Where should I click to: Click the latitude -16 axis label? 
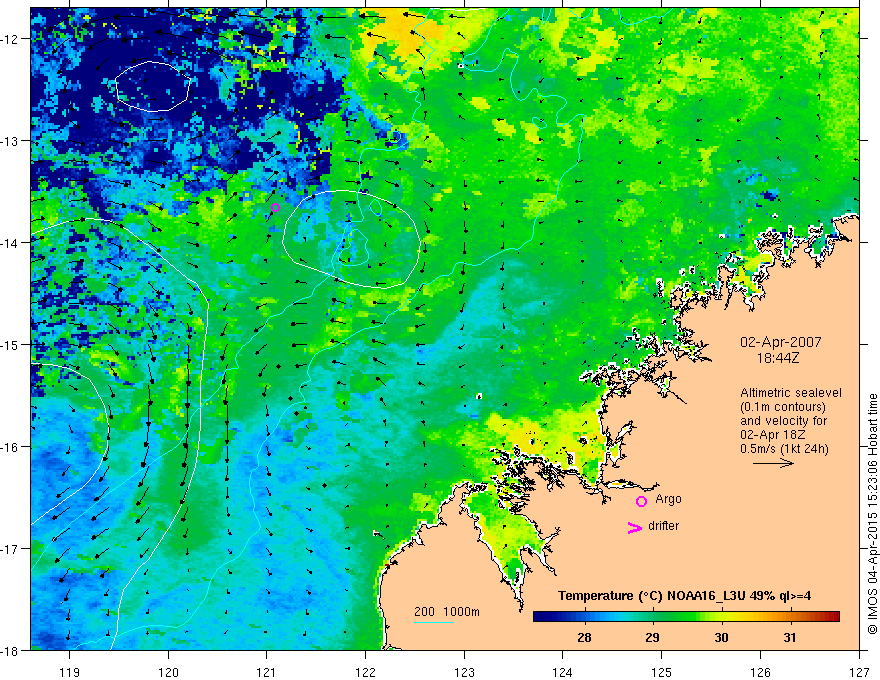point(11,447)
